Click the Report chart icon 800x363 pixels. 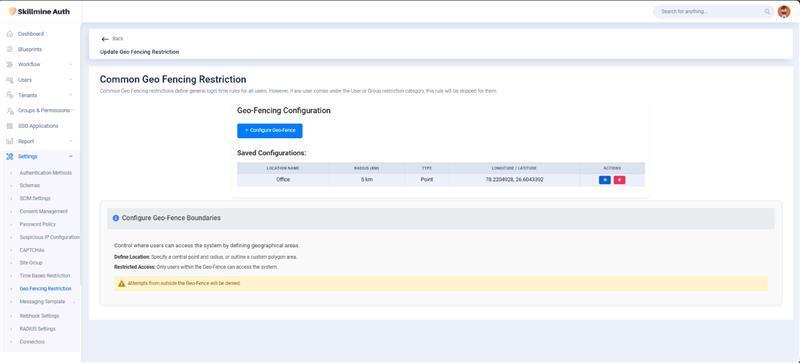pyautogui.click(x=10, y=141)
